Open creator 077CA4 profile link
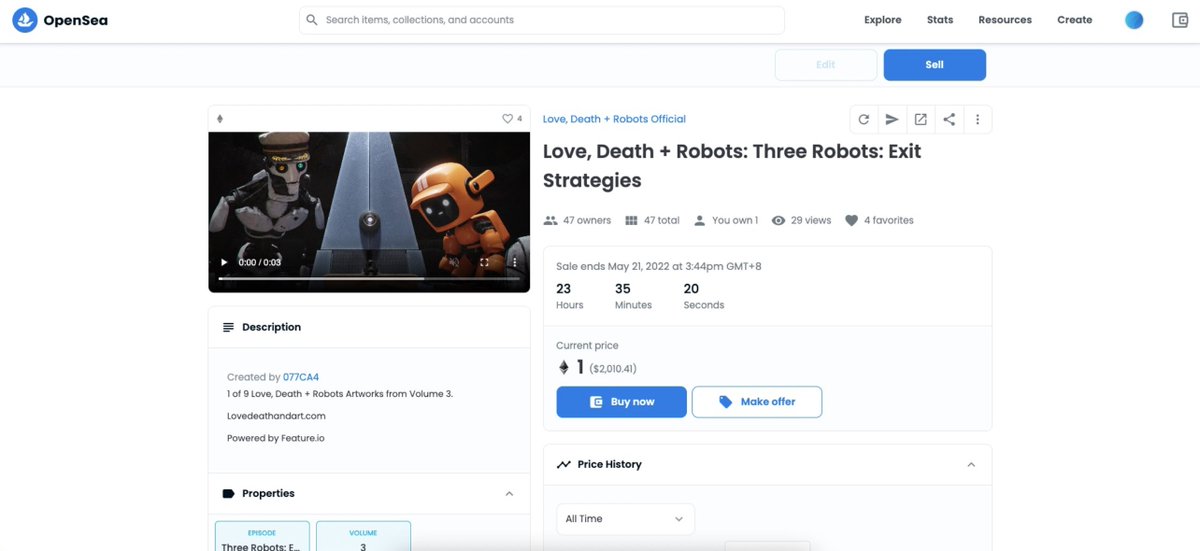This screenshot has height=551, width=1200. tap(301, 377)
